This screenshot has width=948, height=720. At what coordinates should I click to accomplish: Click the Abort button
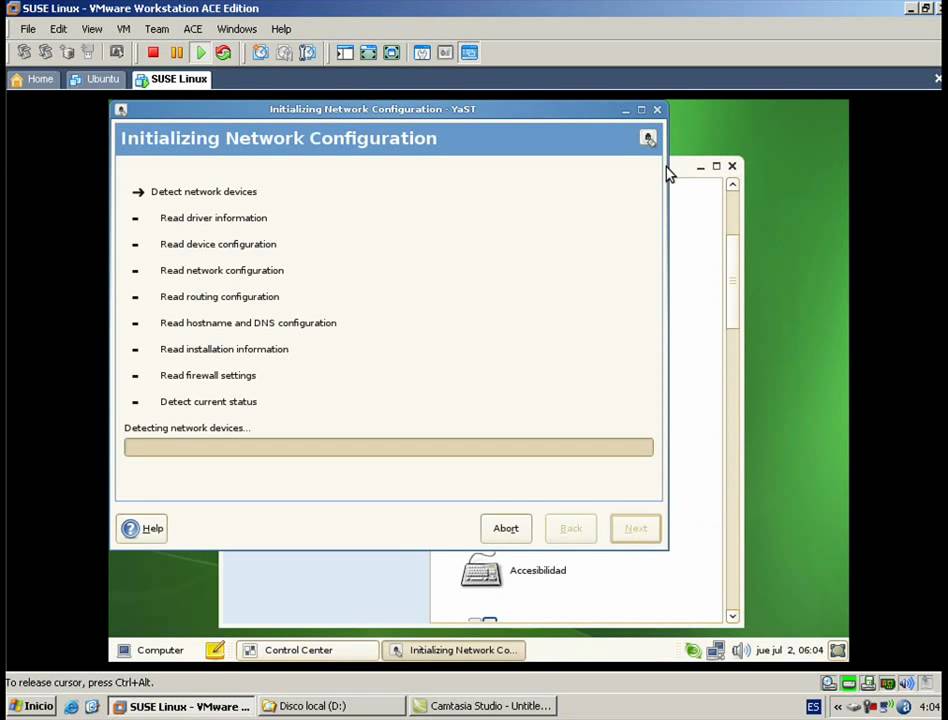pyautogui.click(x=506, y=528)
